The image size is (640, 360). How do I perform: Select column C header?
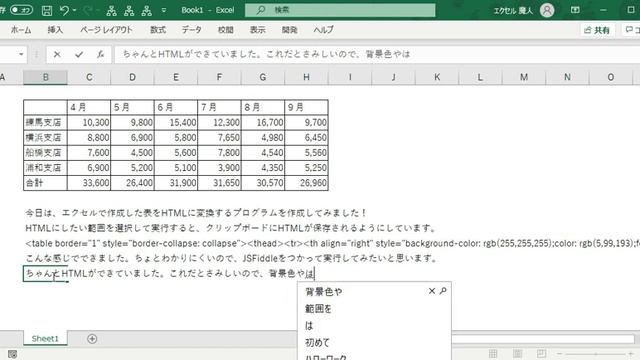(x=89, y=77)
